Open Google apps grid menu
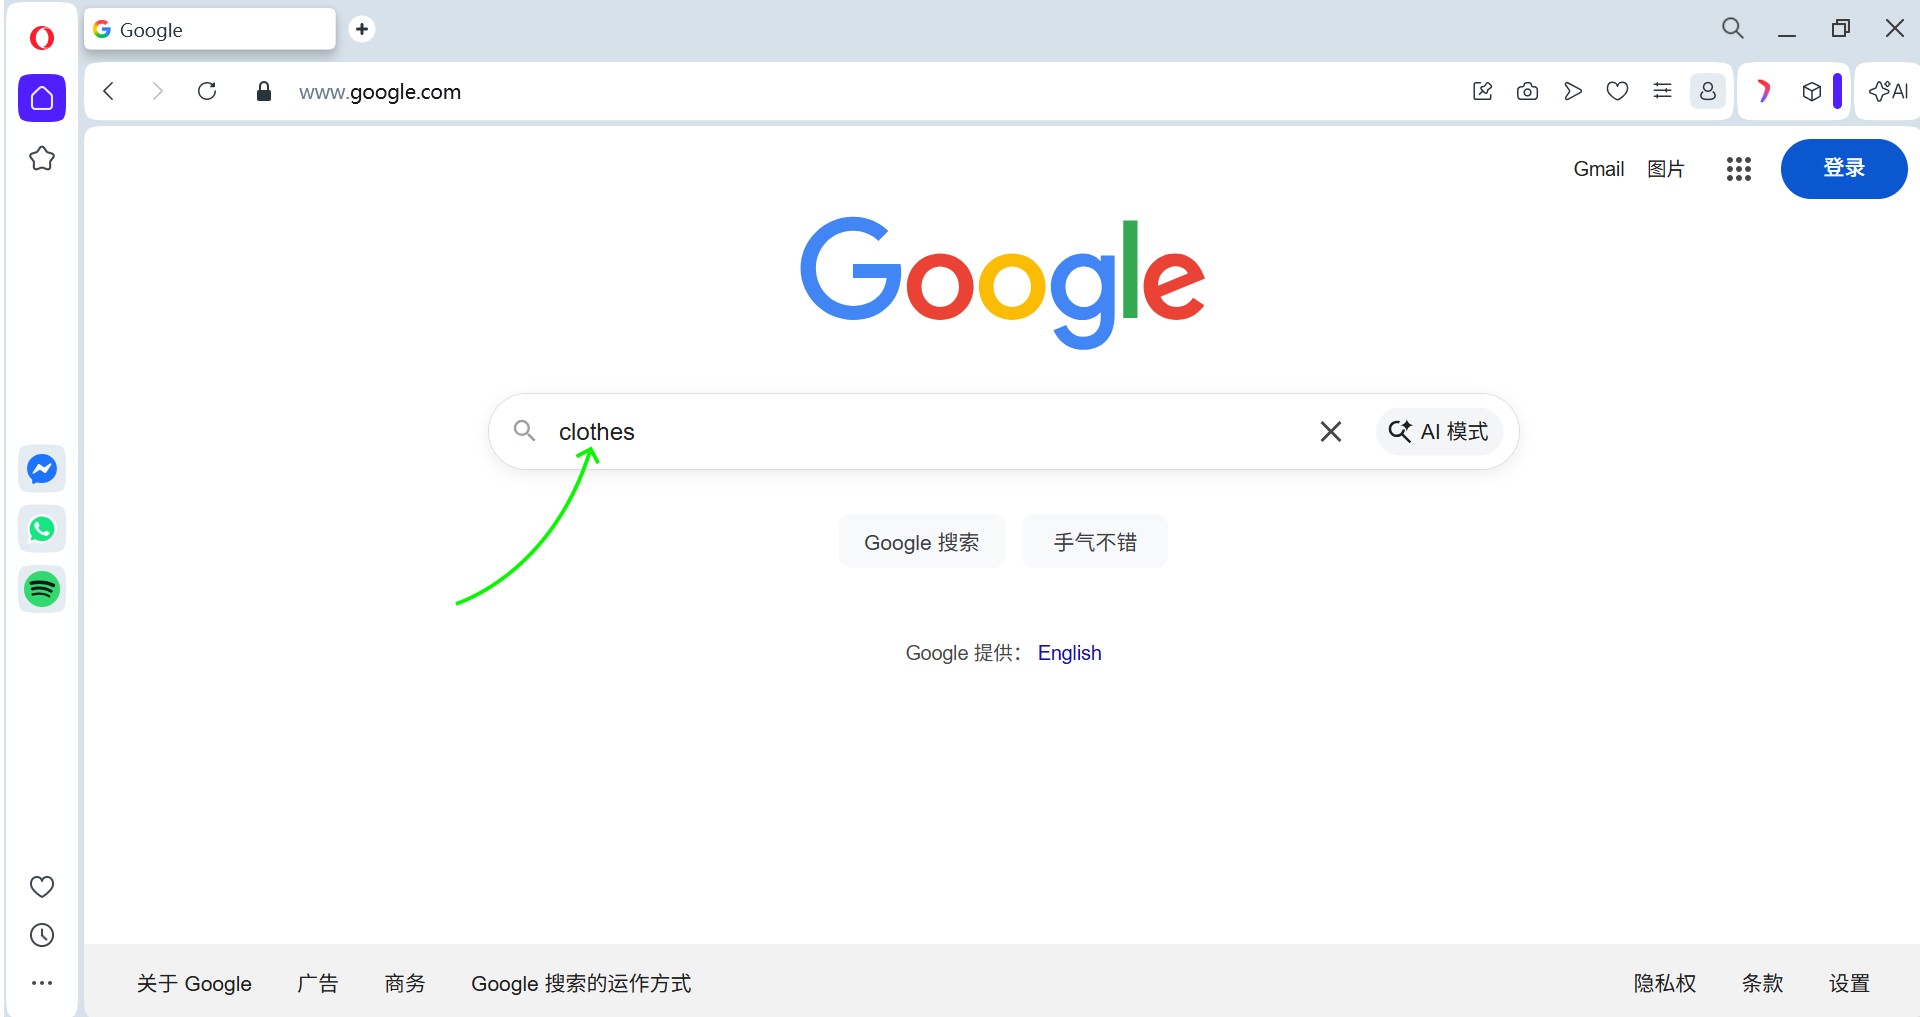Image resolution: width=1920 pixels, height=1017 pixels. tap(1738, 169)
